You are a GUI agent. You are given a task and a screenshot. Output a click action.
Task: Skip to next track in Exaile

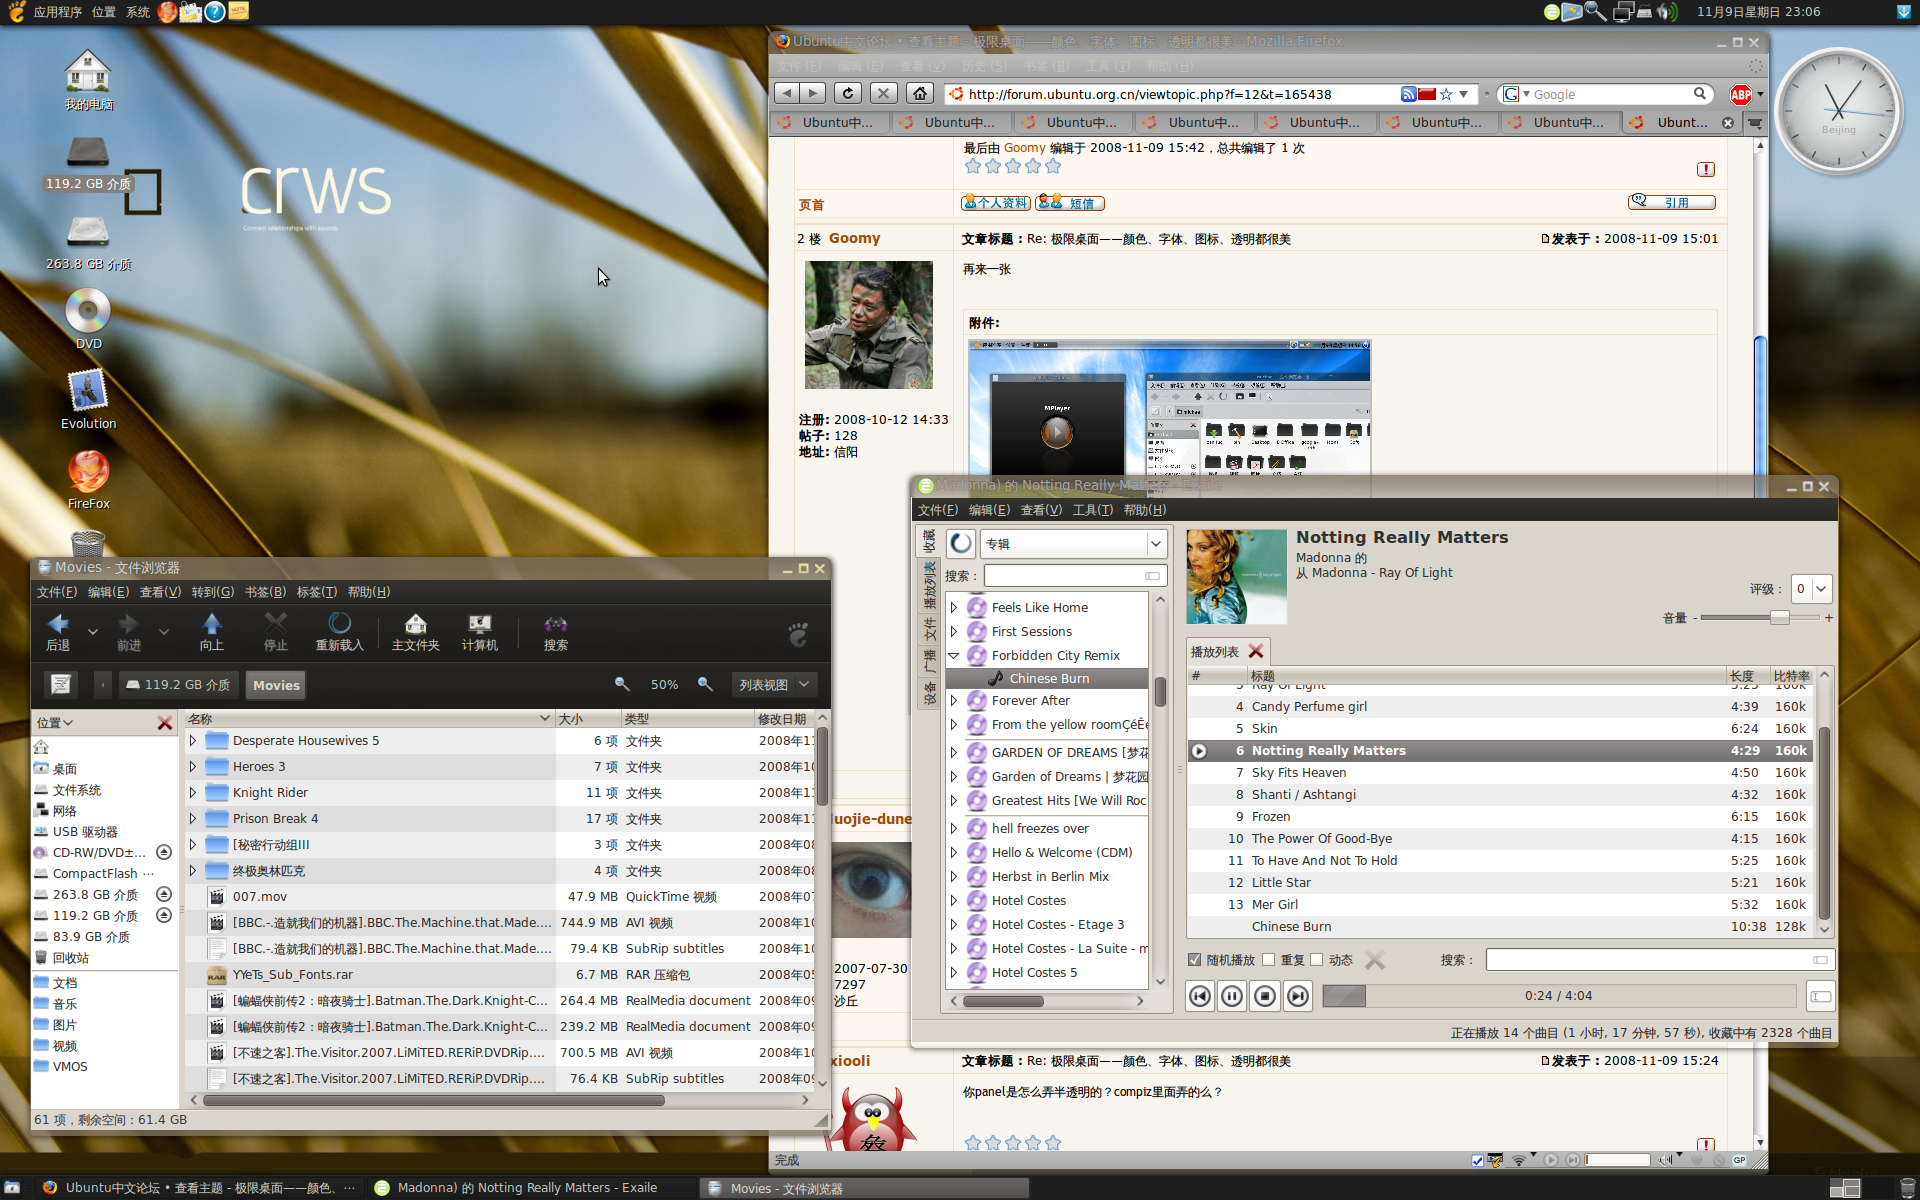click(x=1298, y=996)
